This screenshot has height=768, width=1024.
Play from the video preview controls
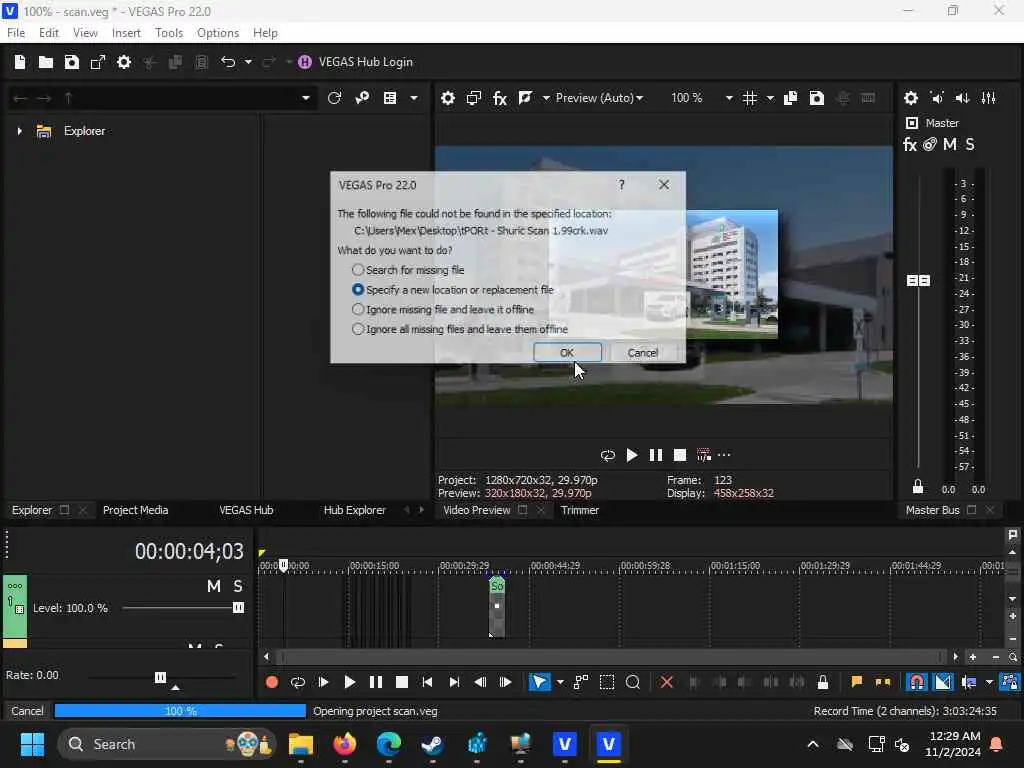(632, 455)
